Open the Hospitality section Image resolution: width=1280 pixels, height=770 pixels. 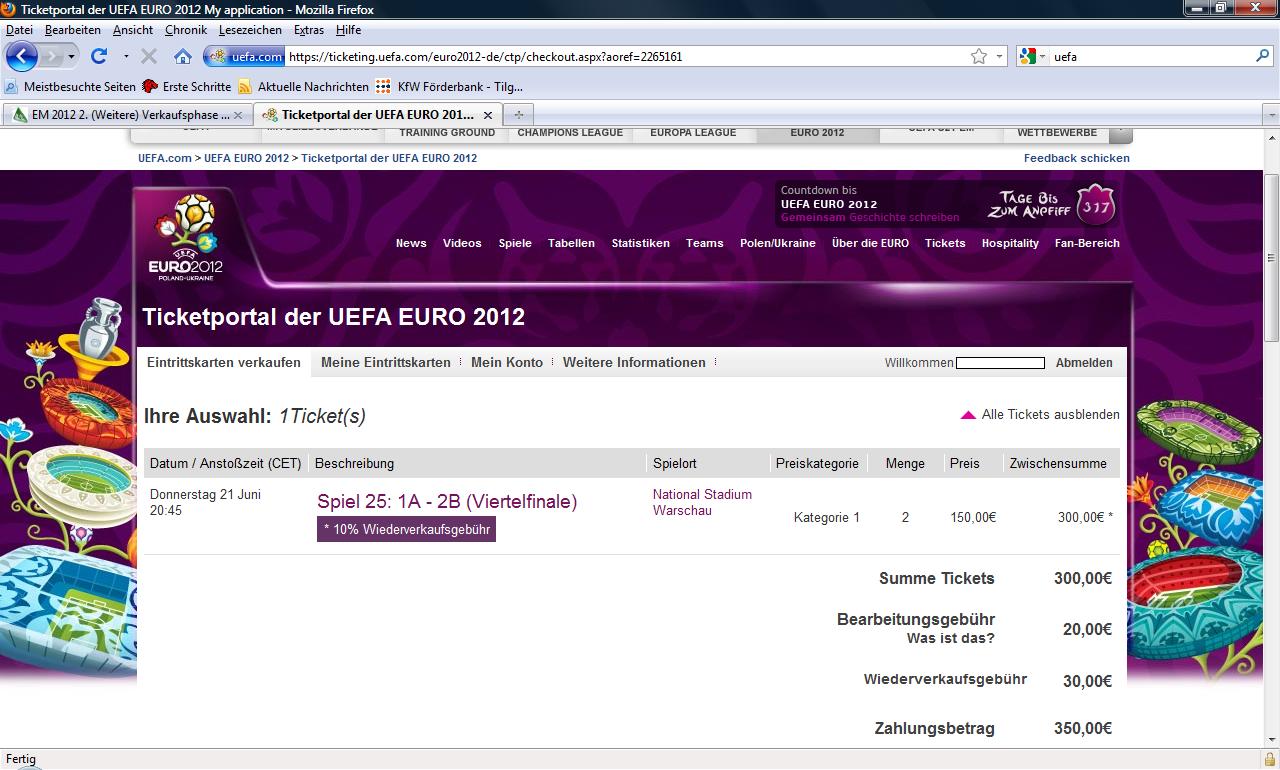pos(1010,243)
